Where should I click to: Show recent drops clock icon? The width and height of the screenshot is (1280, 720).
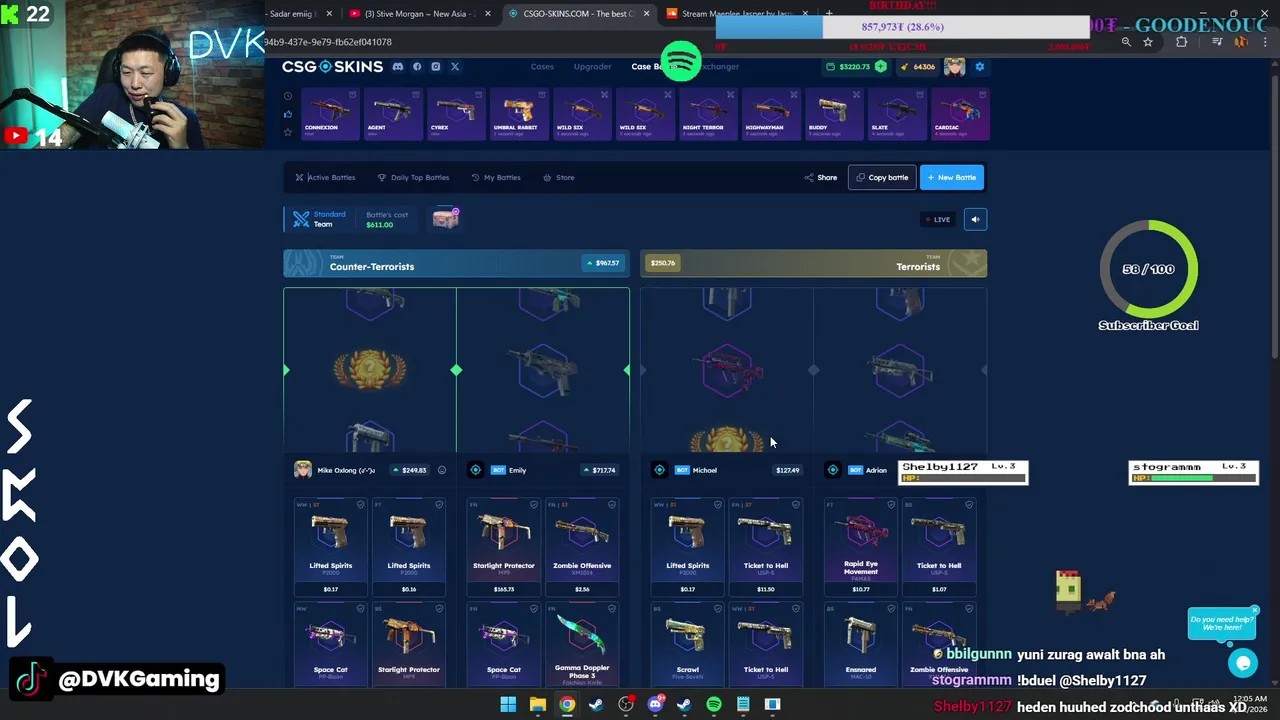(x=288, y=97)
